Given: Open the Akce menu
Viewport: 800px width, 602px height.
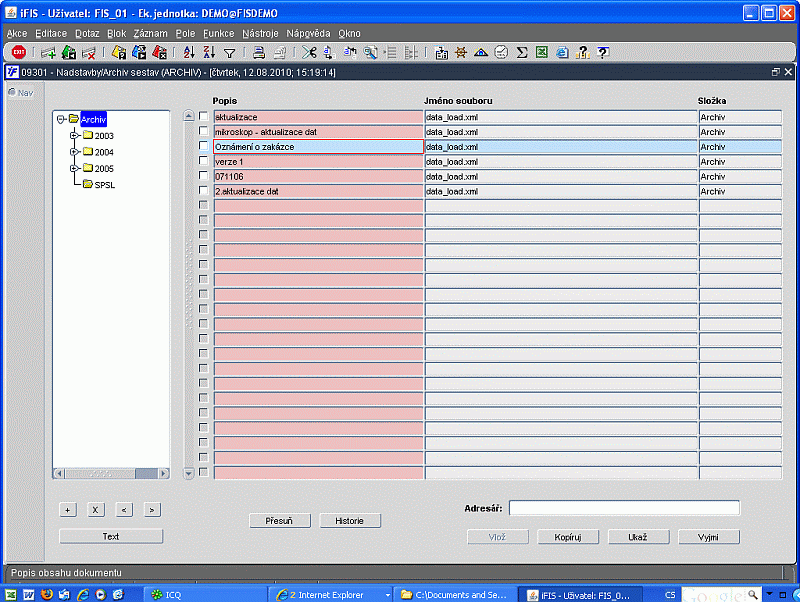Looking at the screenshot, I should coord(17,34).
